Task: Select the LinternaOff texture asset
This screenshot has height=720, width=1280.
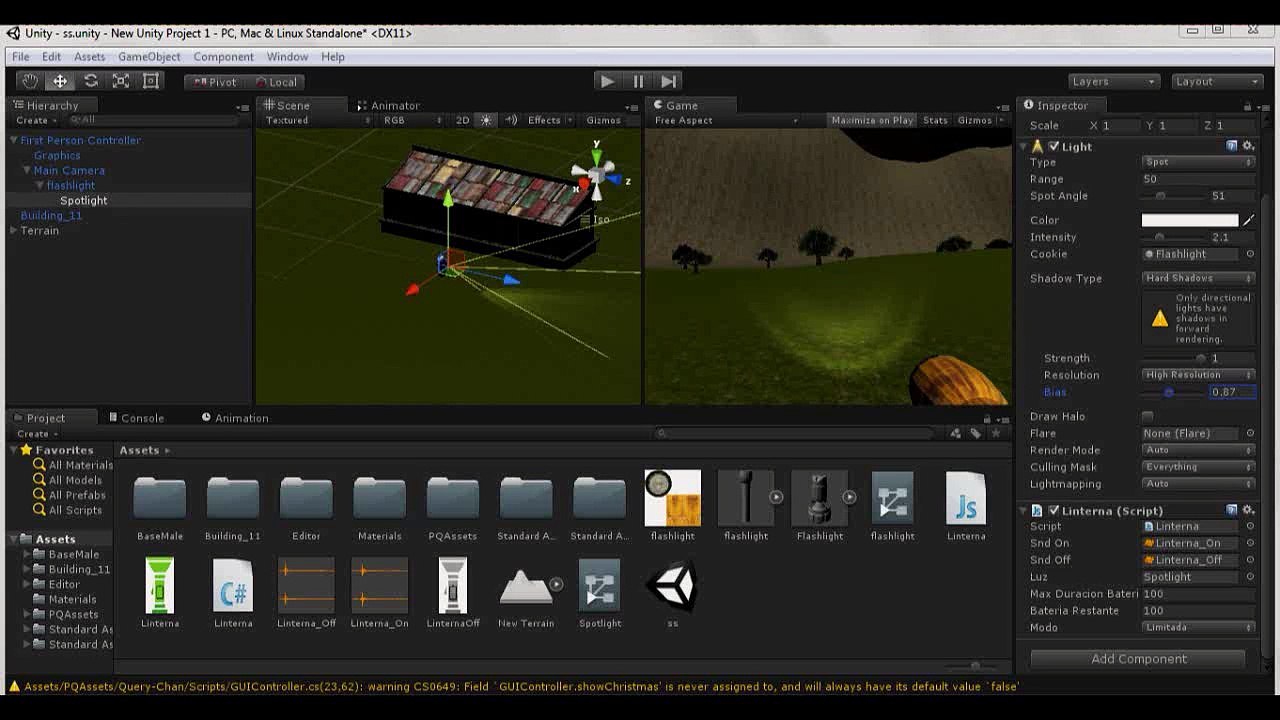Action: point(453,593)
